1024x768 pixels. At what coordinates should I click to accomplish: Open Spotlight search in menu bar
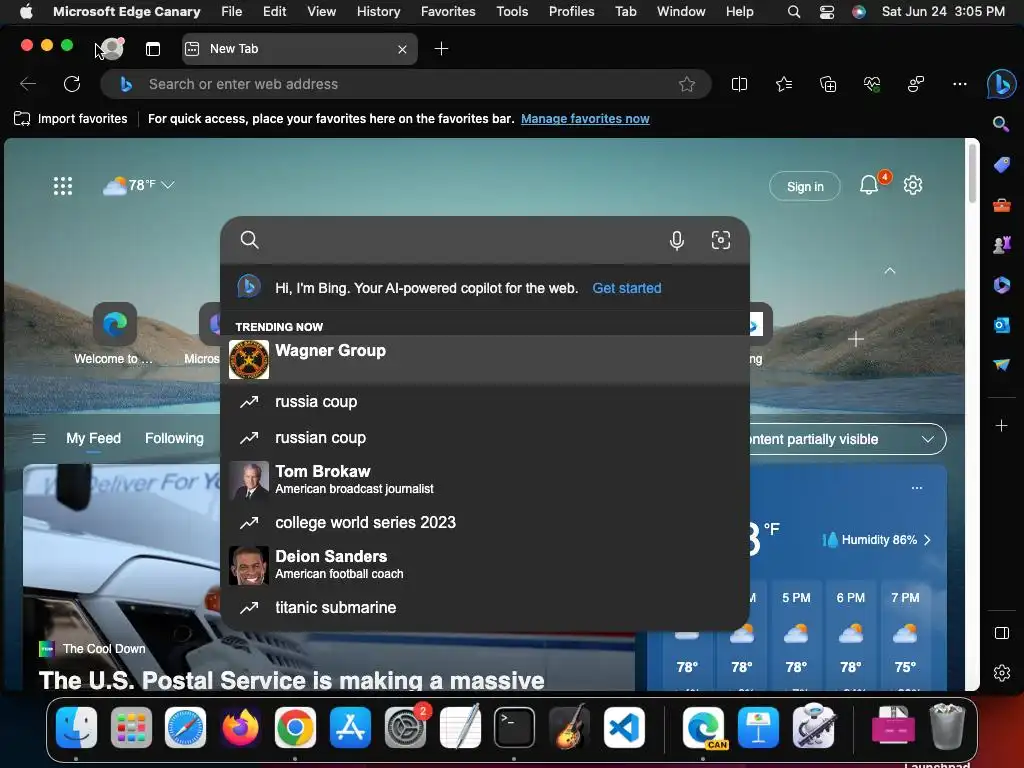click(793, 11)
